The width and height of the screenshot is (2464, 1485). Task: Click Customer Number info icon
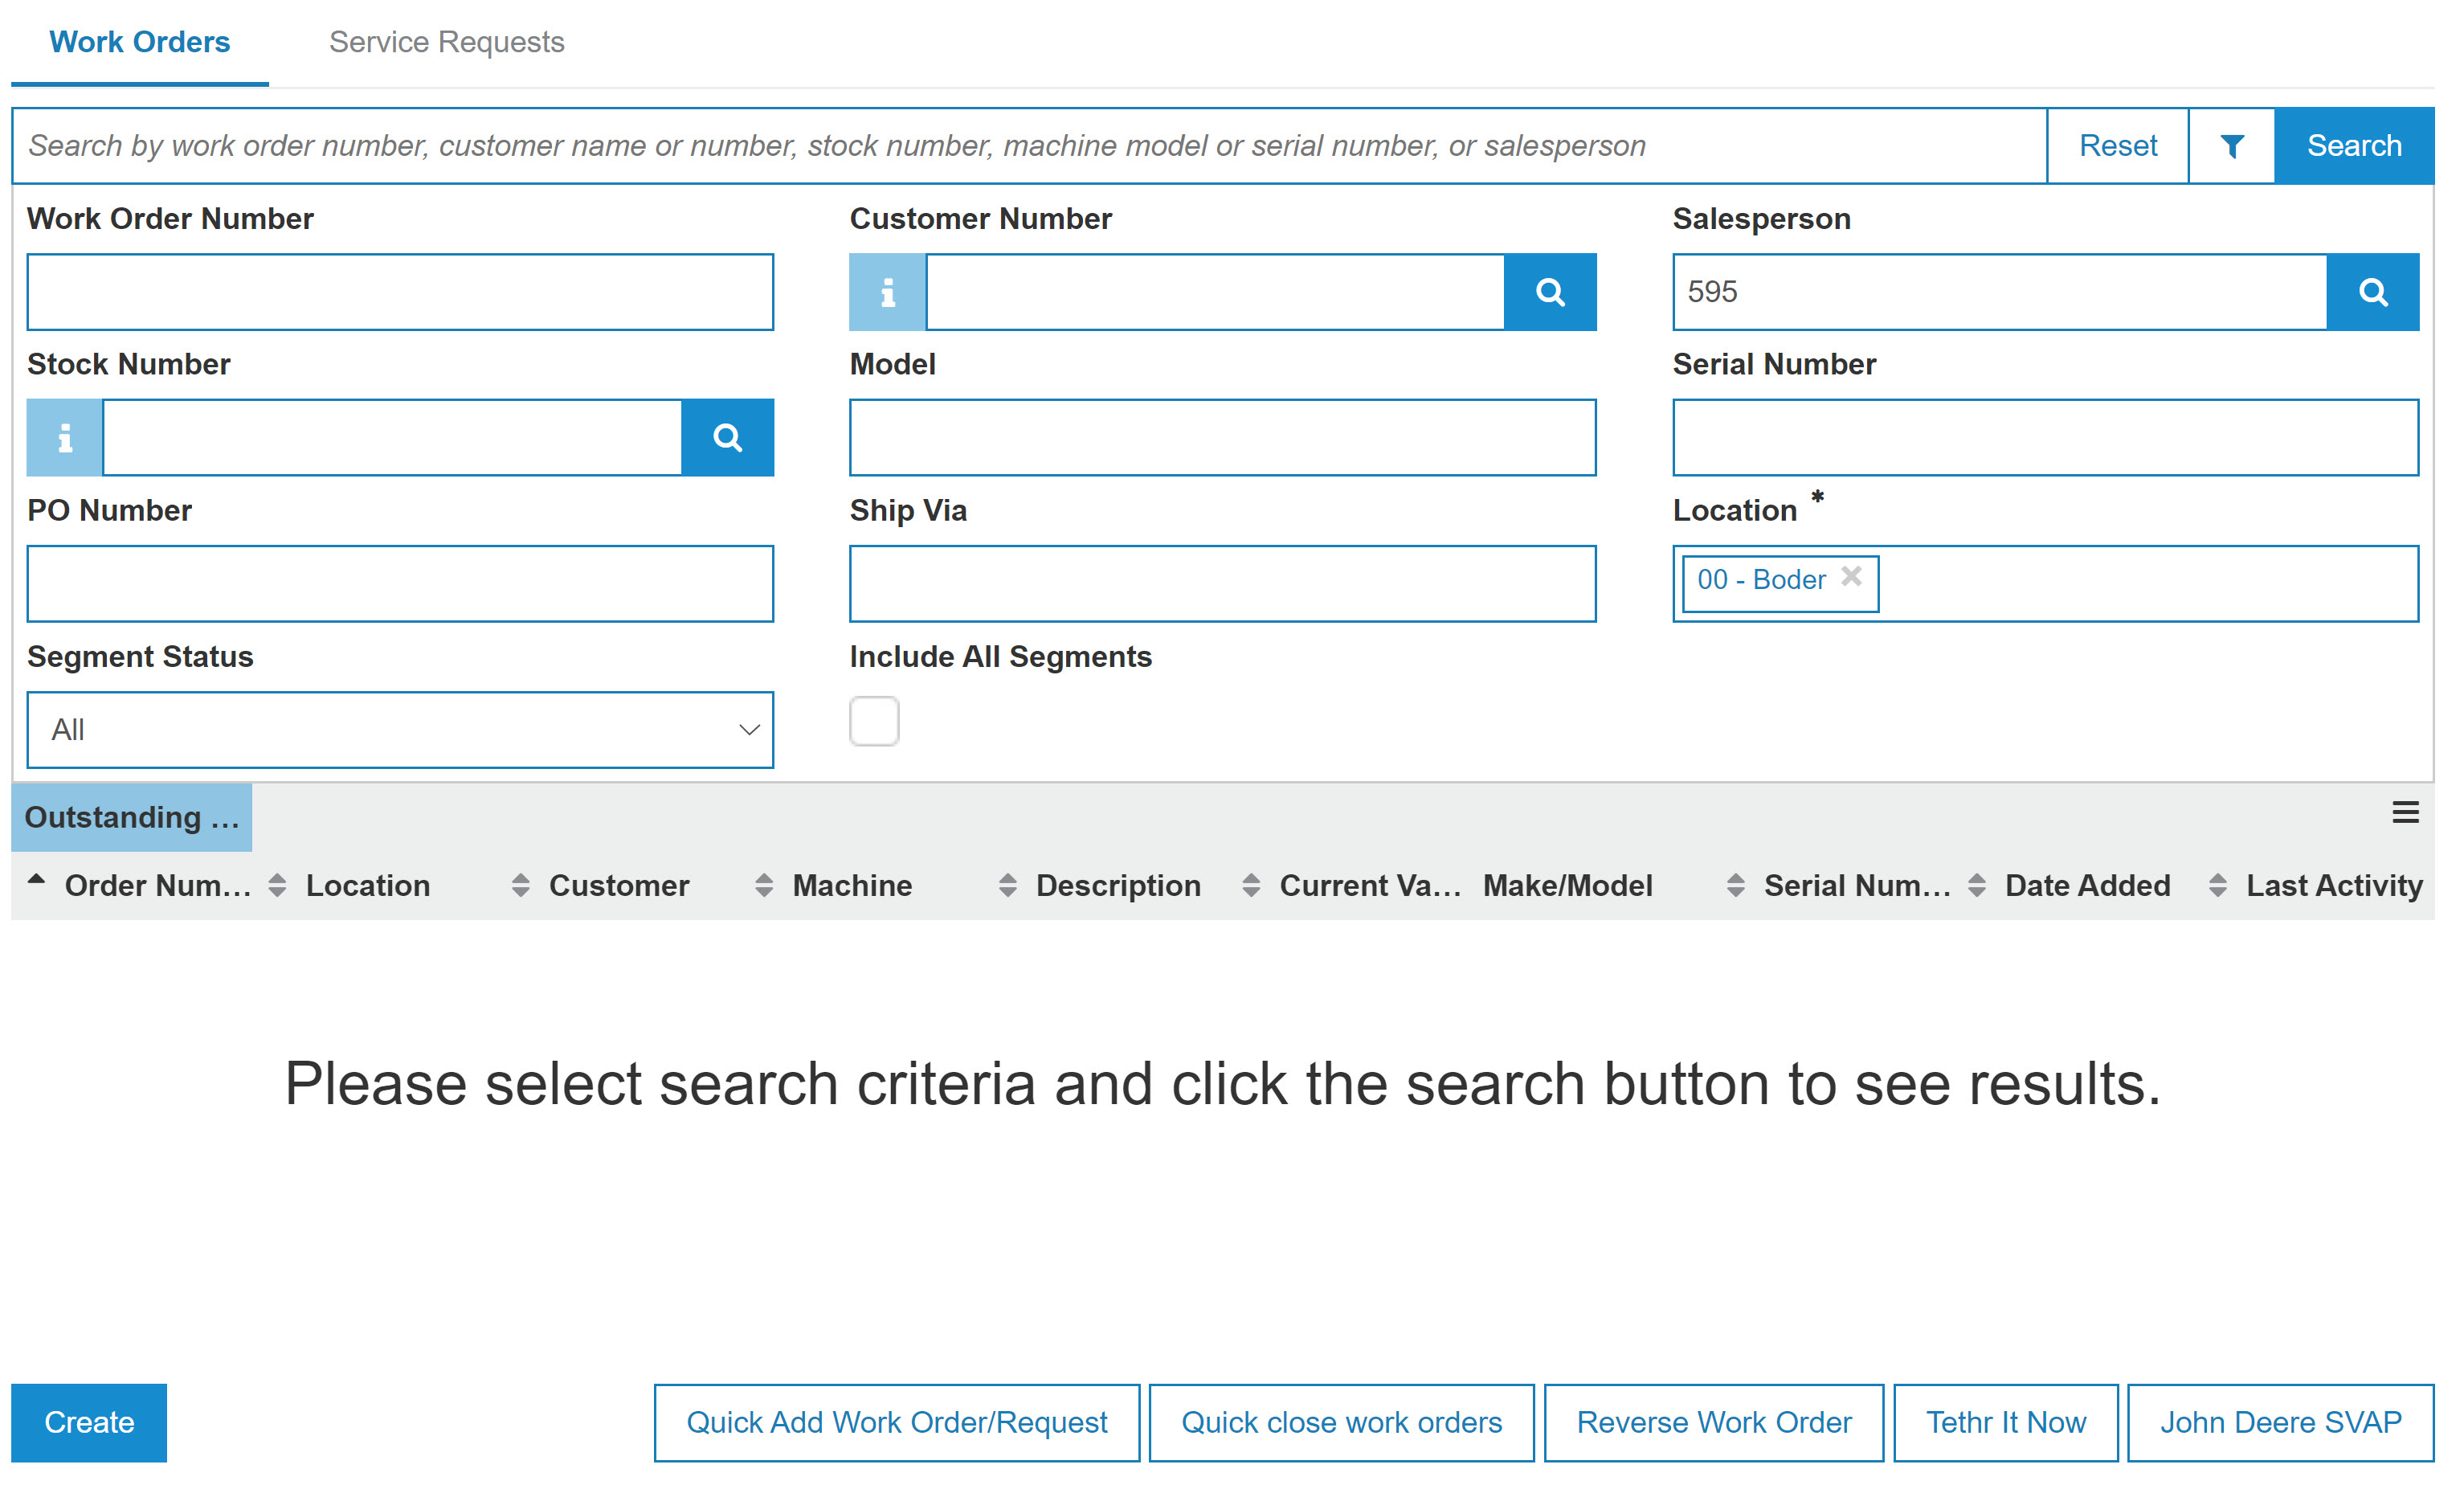point(887,292)
